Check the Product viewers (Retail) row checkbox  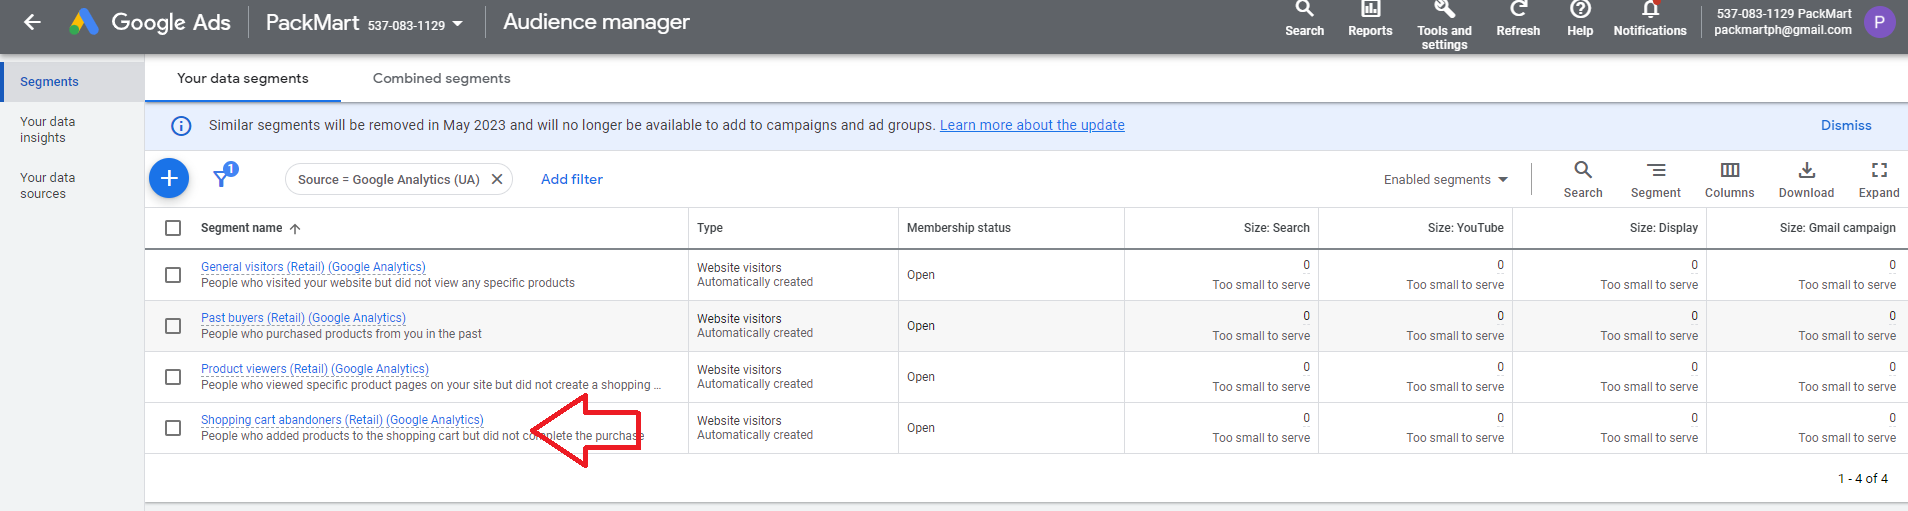[x=173, y=377]
